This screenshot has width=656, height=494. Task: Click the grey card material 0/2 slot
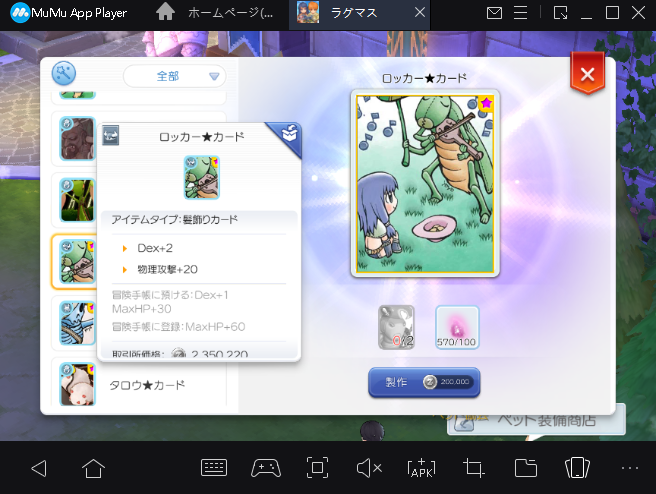click(x=396, y=328)
